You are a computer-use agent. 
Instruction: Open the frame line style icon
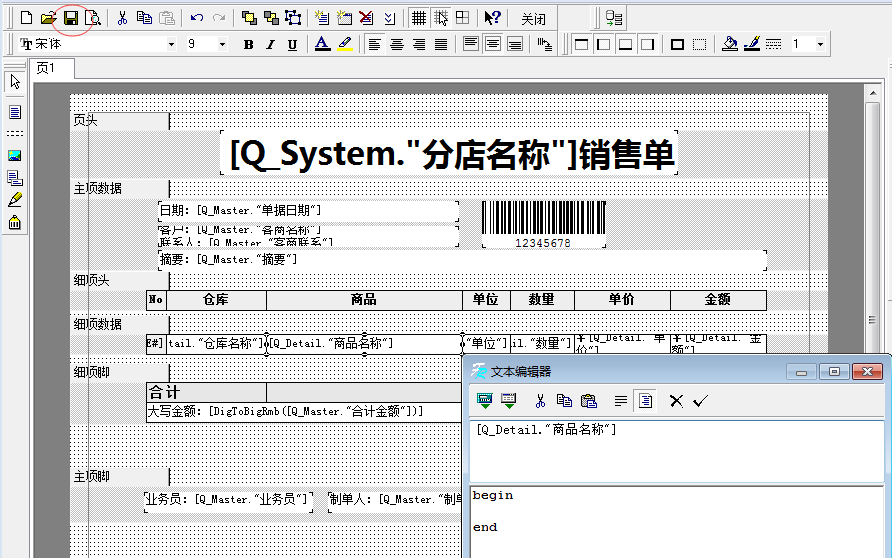tap(773, 44)
